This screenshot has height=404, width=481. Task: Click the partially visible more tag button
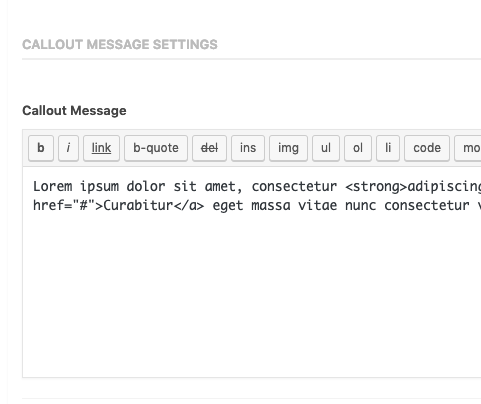point(468,148)
